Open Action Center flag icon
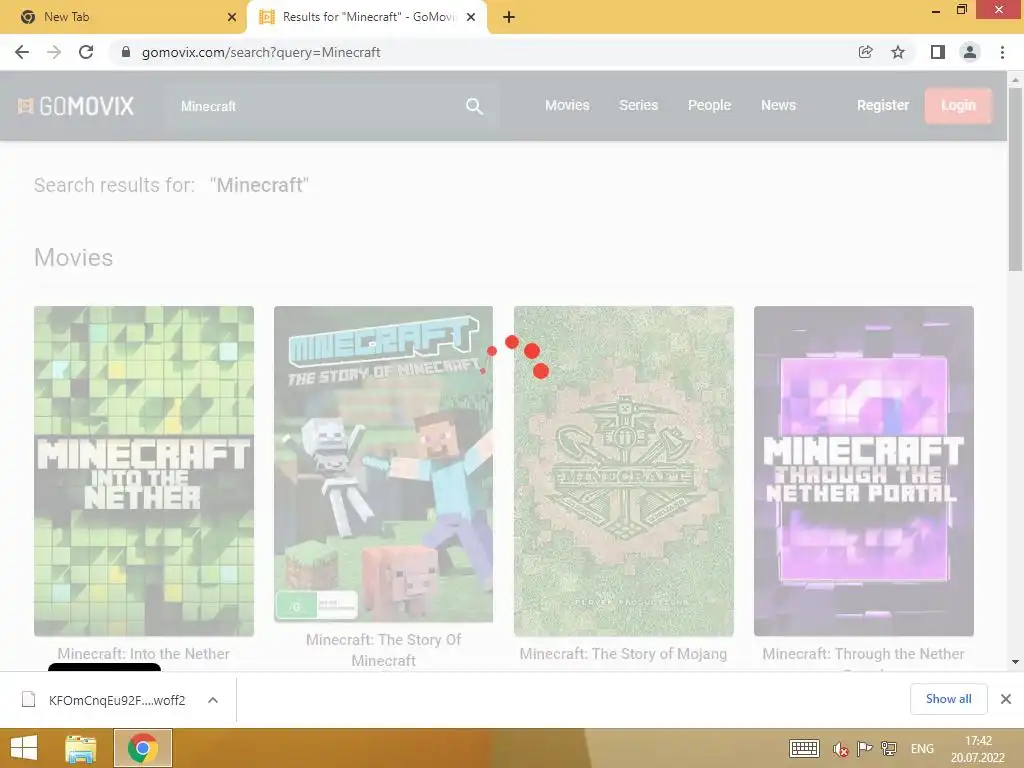Screen dimensions: 1024x768 [x=864, y=748]
